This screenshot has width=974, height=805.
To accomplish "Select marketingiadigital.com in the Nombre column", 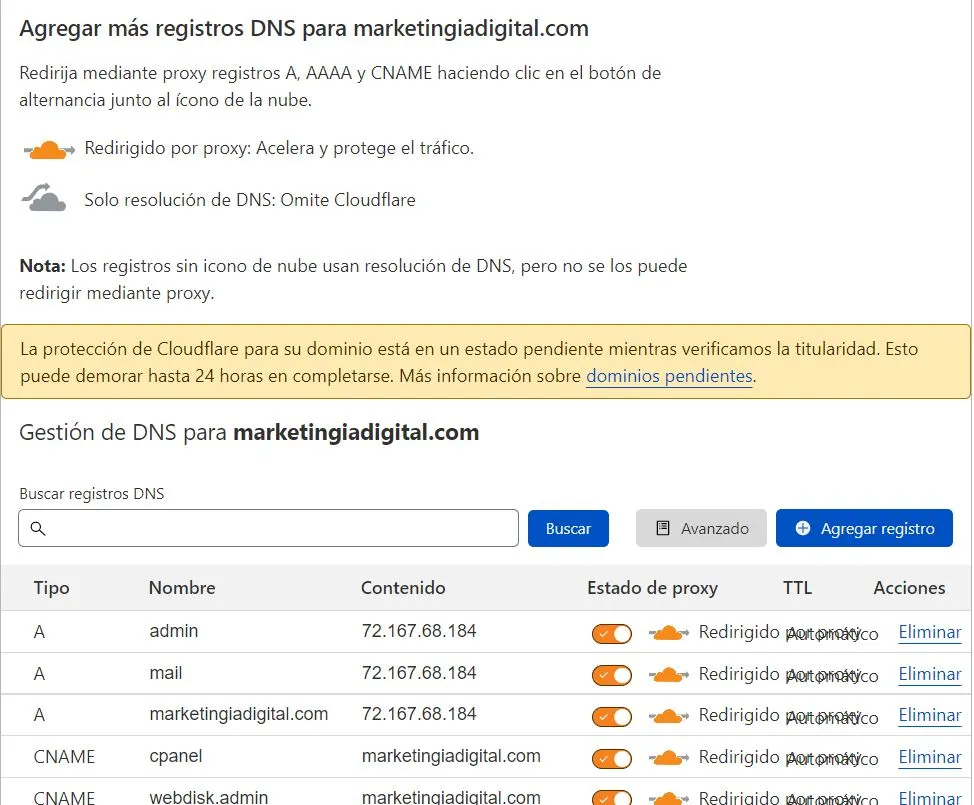I will (x=239, y=714).
